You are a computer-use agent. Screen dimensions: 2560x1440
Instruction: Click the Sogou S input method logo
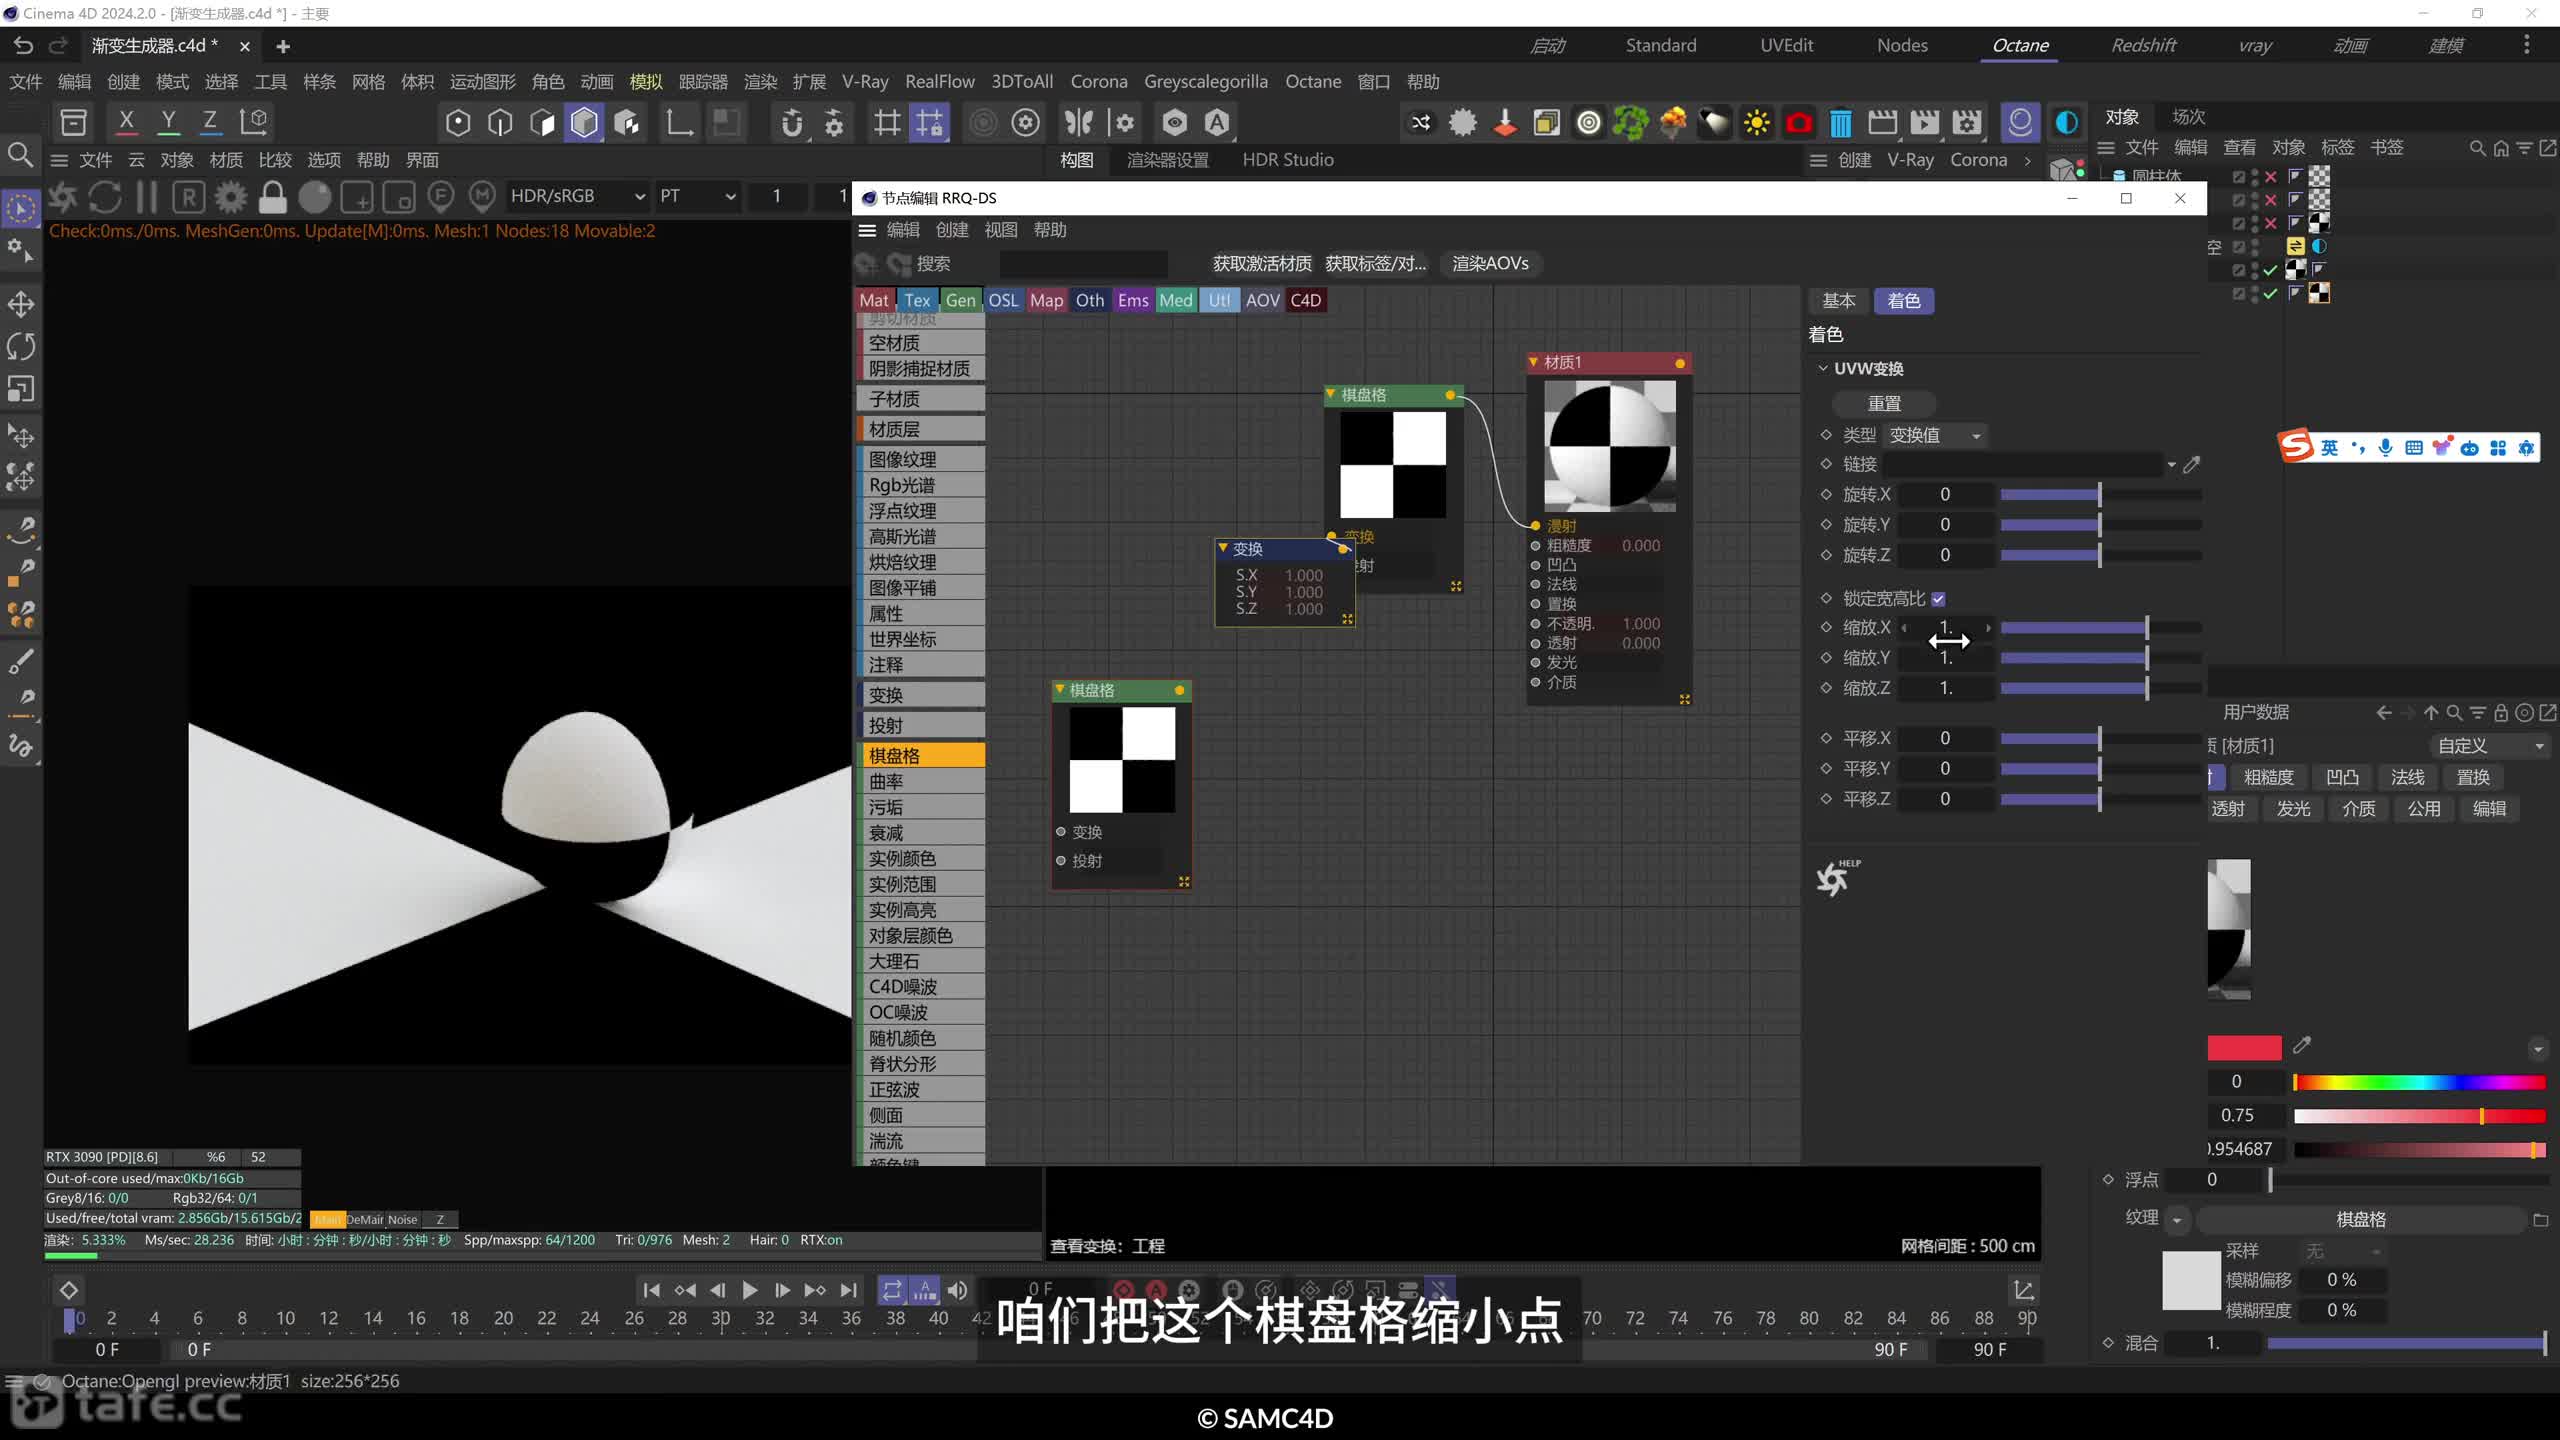tap(2296, 446)
